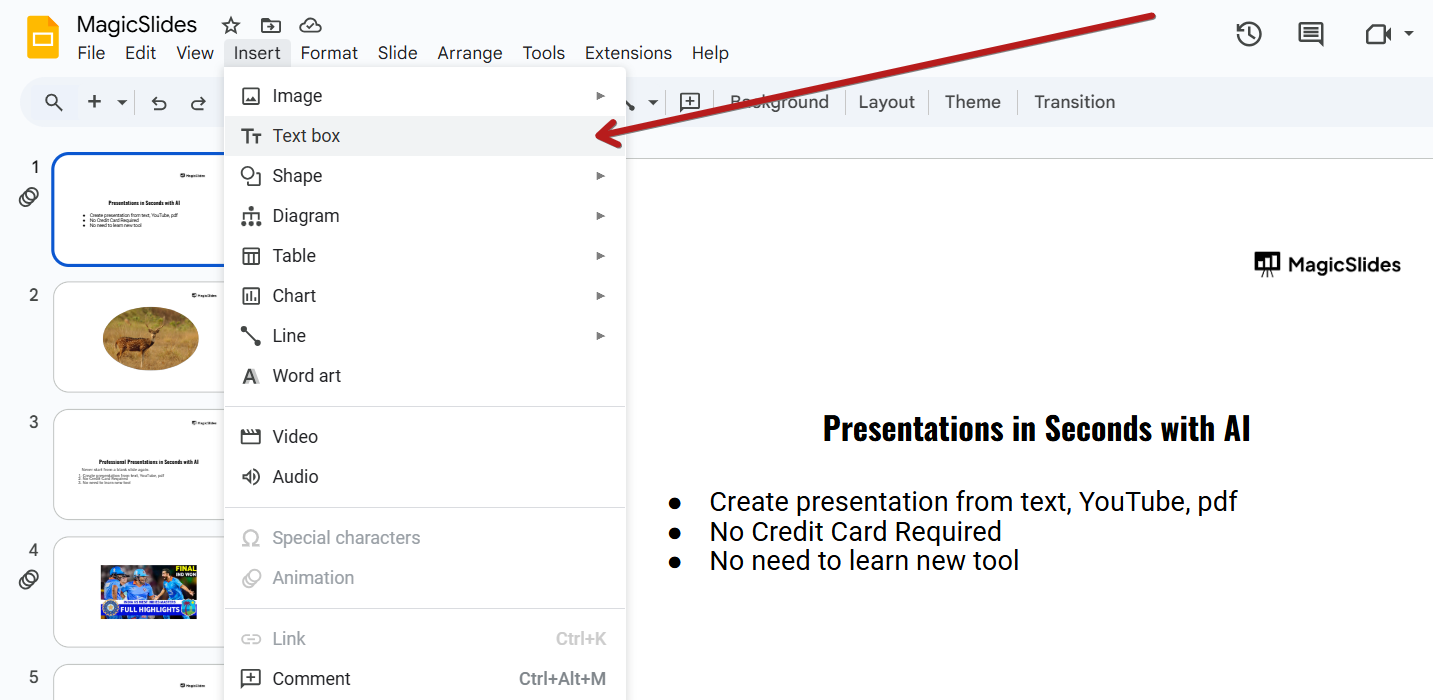Expand the Image submenu arrow
This screenshot has width=1433, height=700.
[600, 96]
